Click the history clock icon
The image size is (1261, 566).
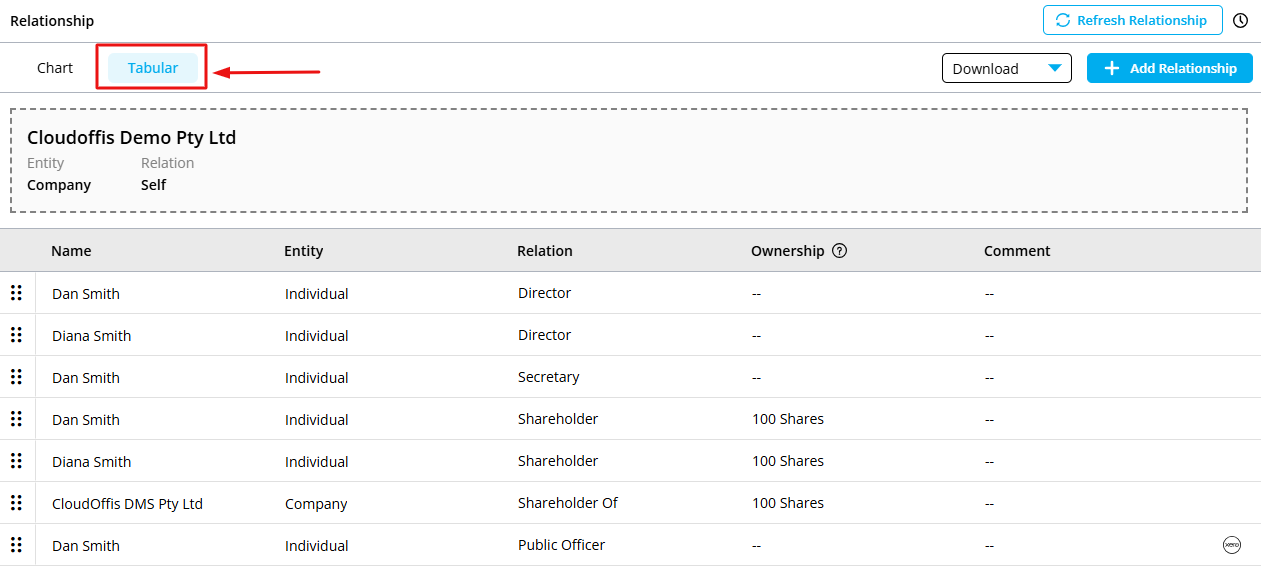tap(1241, 20)
